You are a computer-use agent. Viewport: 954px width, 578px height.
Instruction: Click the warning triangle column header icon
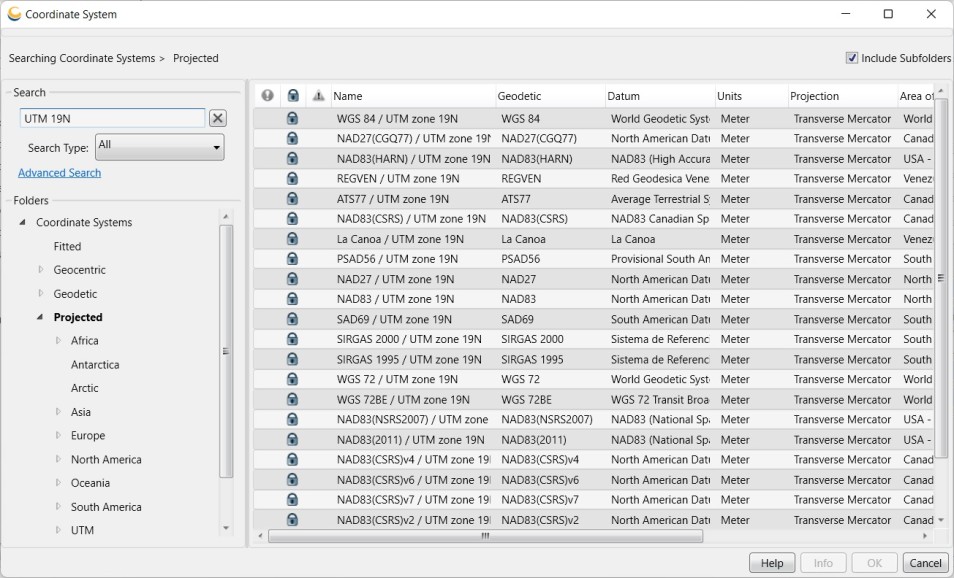(318, 96)
